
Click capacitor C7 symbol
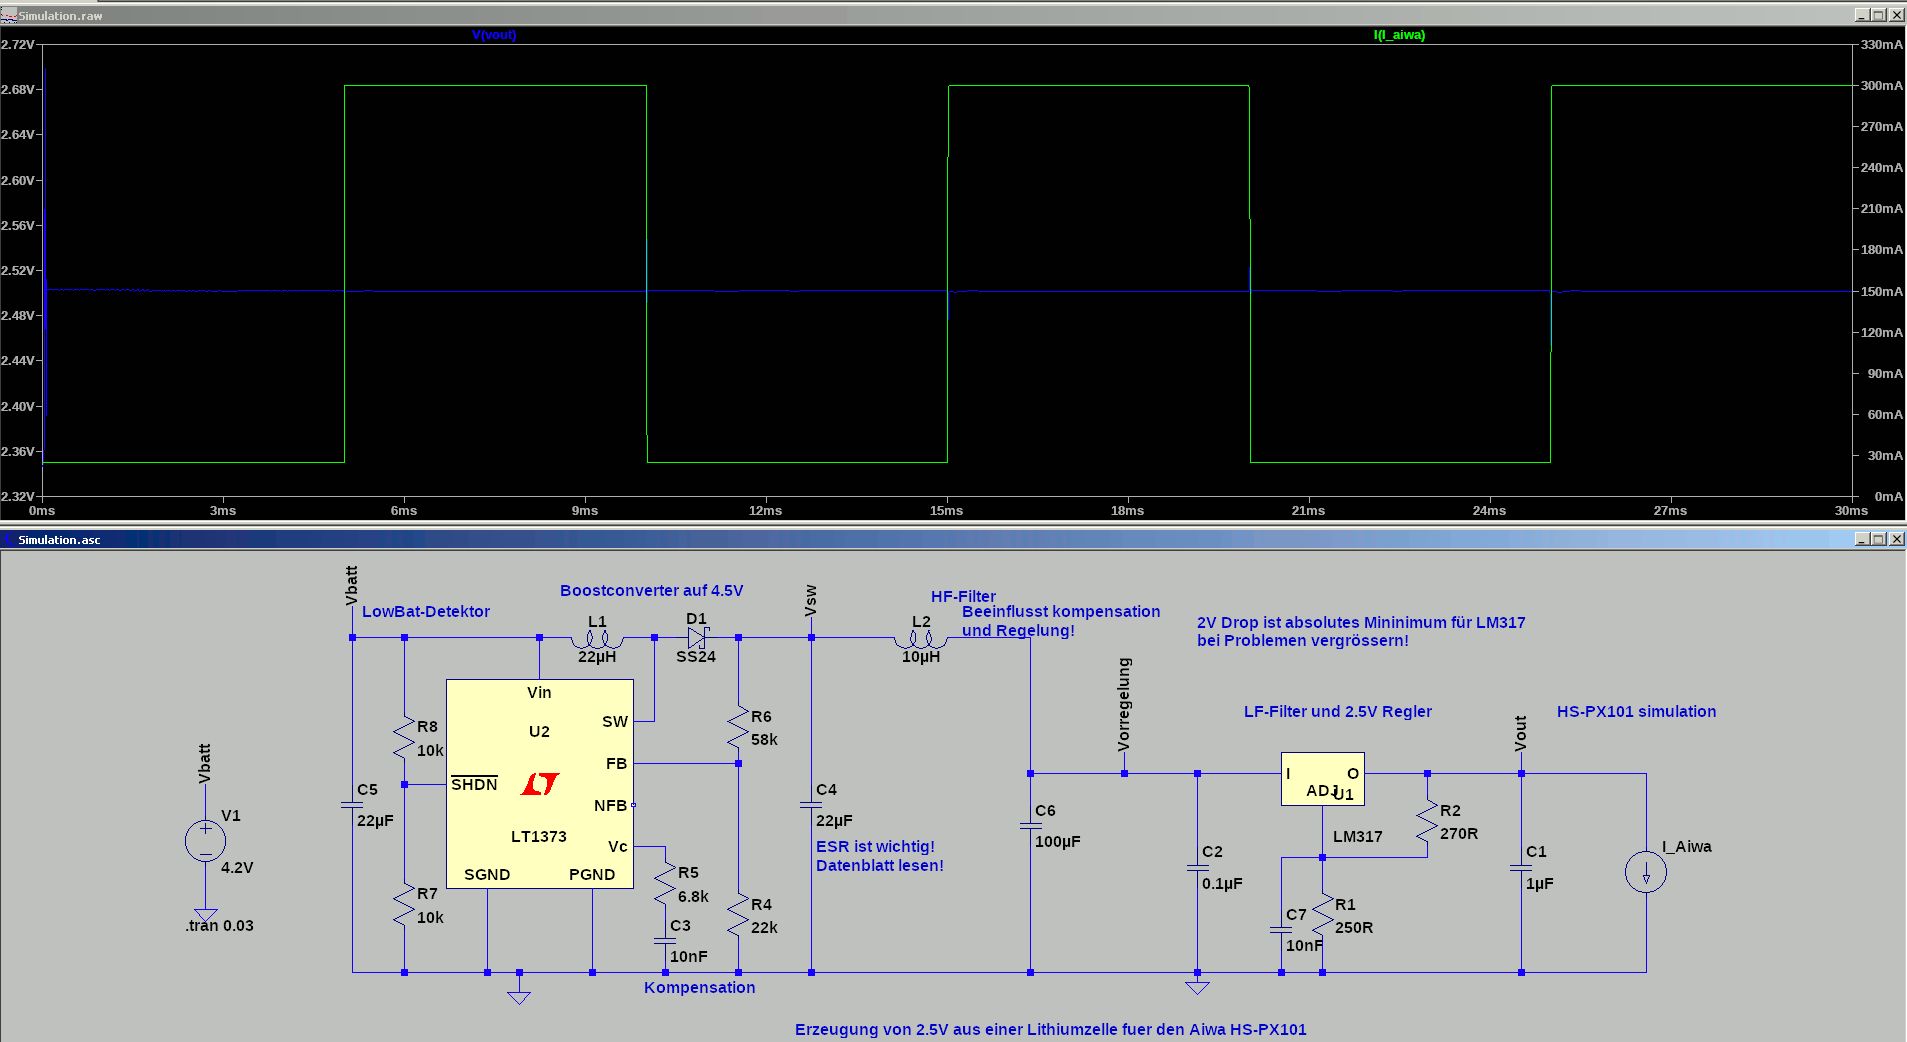[x=1281, y=930]
